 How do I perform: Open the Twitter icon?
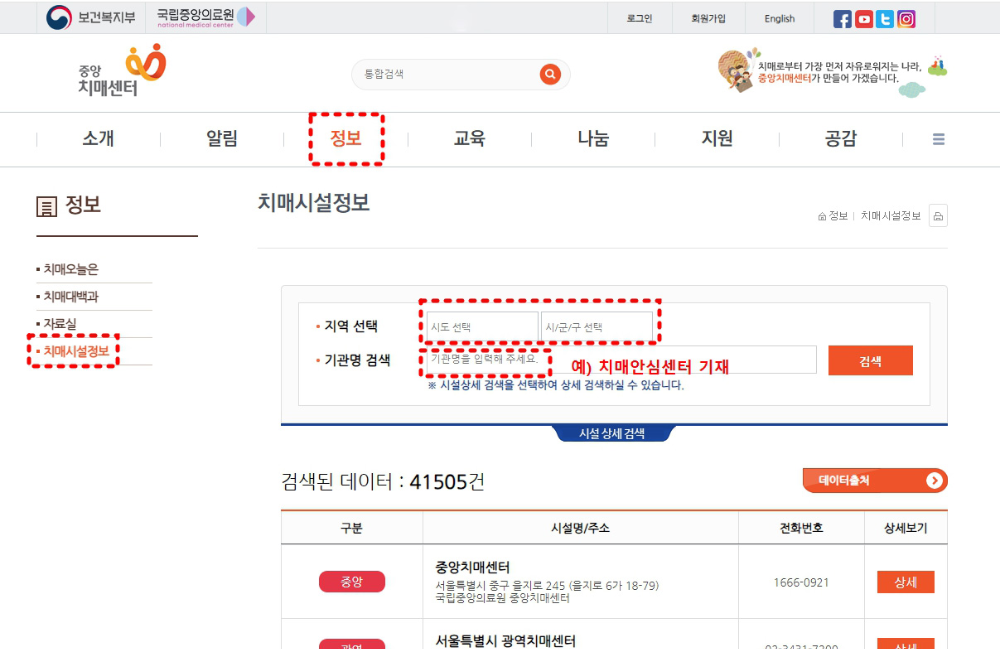click(x=884, y=17)
